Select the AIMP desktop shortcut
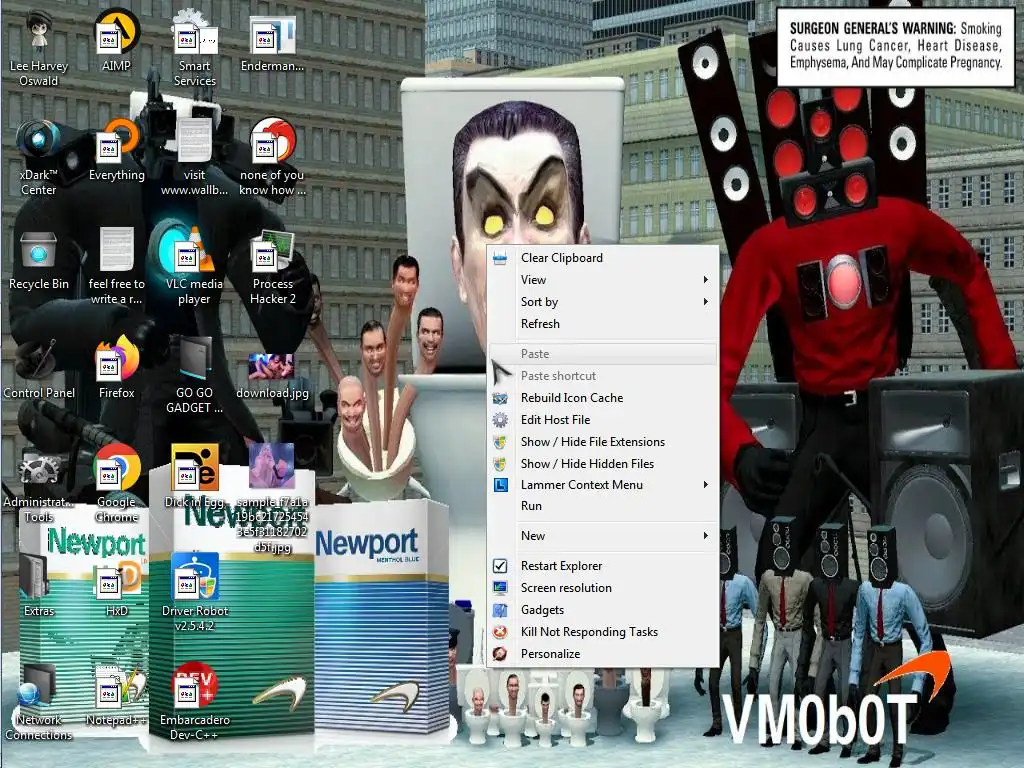This screenshot has height=768, width=1024. pyautogui.click(x=116, y=41)
